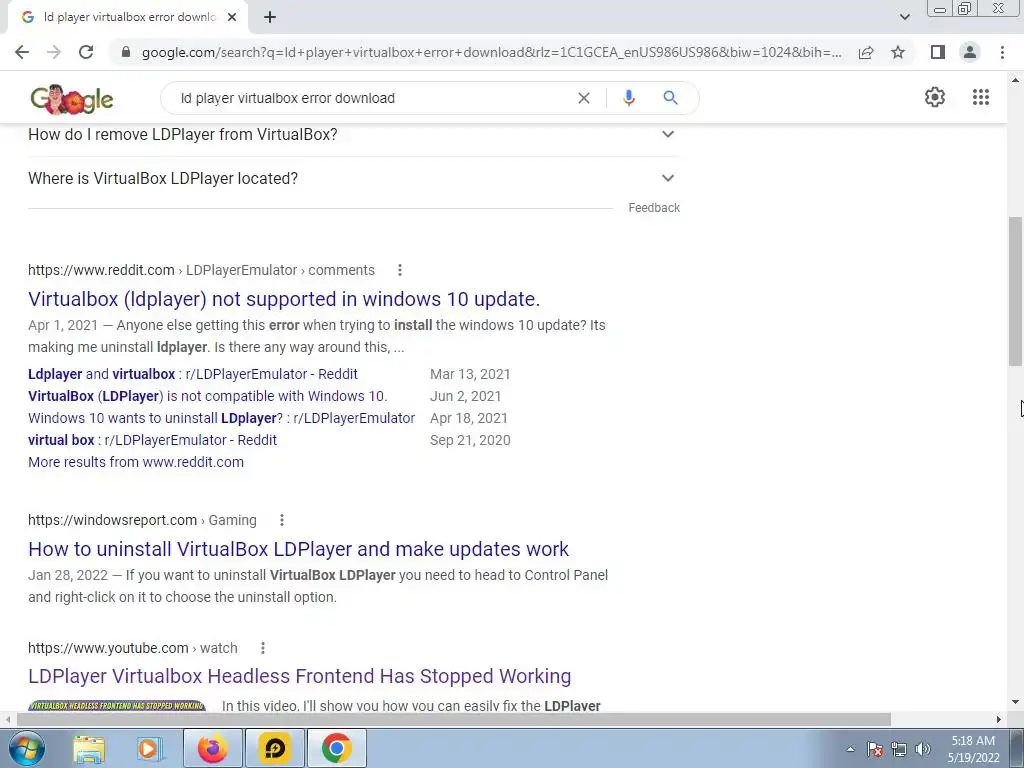1024x768 pixels.
Task: Click the https://www.reddit.com breadcrumb
Action: [101, 270]
